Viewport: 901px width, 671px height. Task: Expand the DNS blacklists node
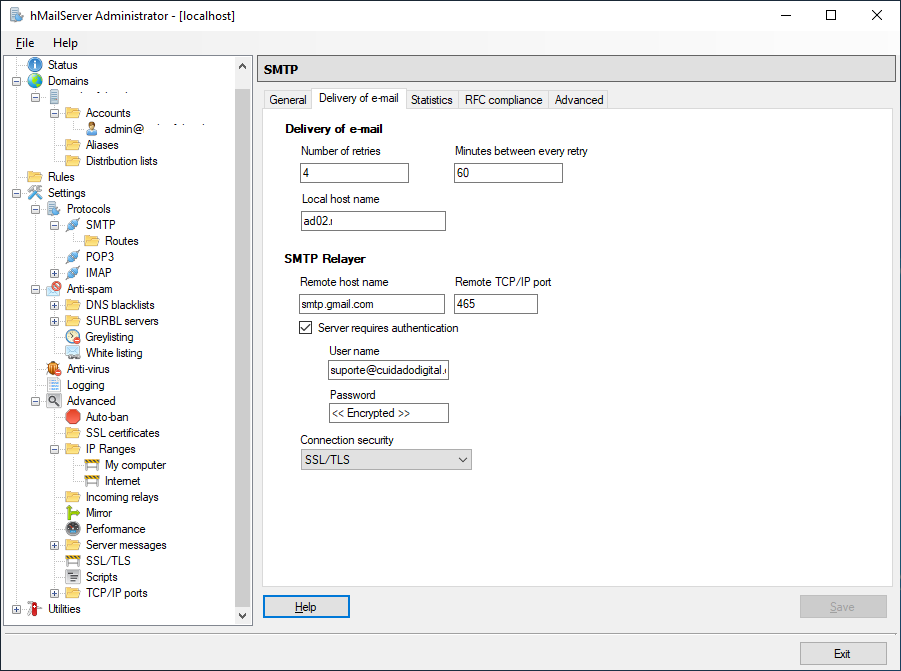55,305
